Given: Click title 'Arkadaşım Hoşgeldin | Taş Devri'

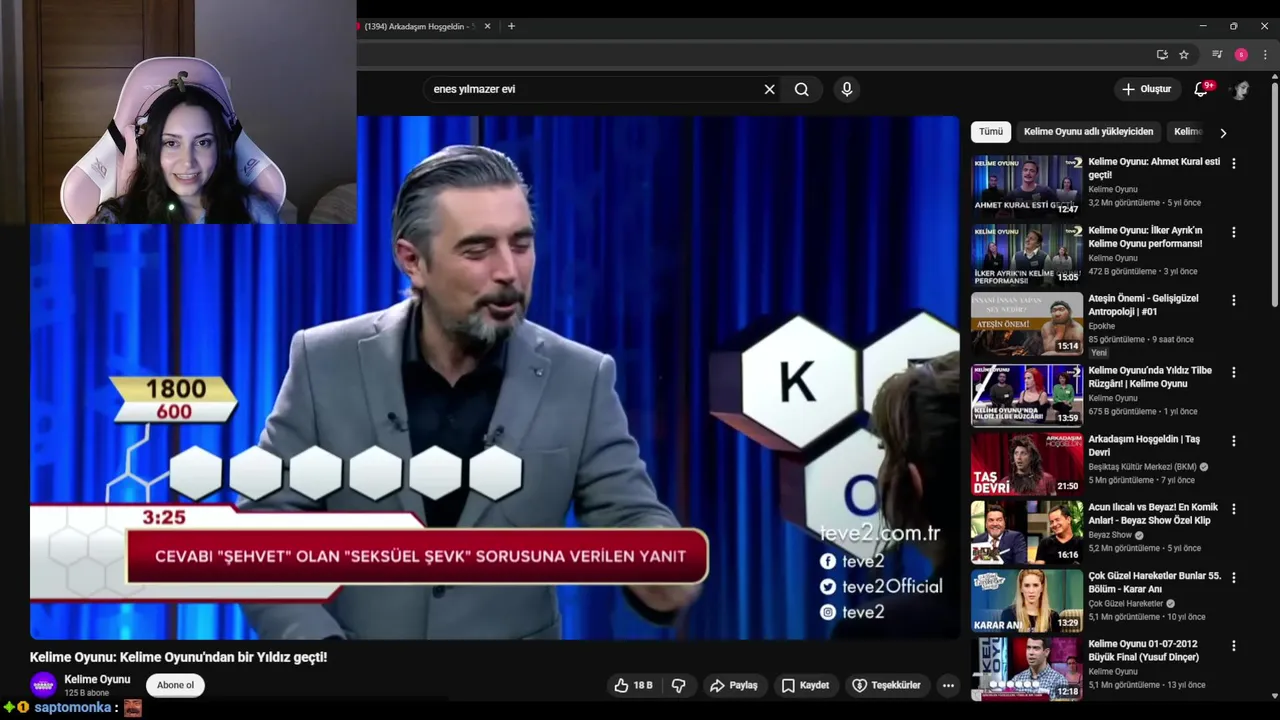Looking at the screenshot, I should pyautogui.click(x=1144, y=446).
